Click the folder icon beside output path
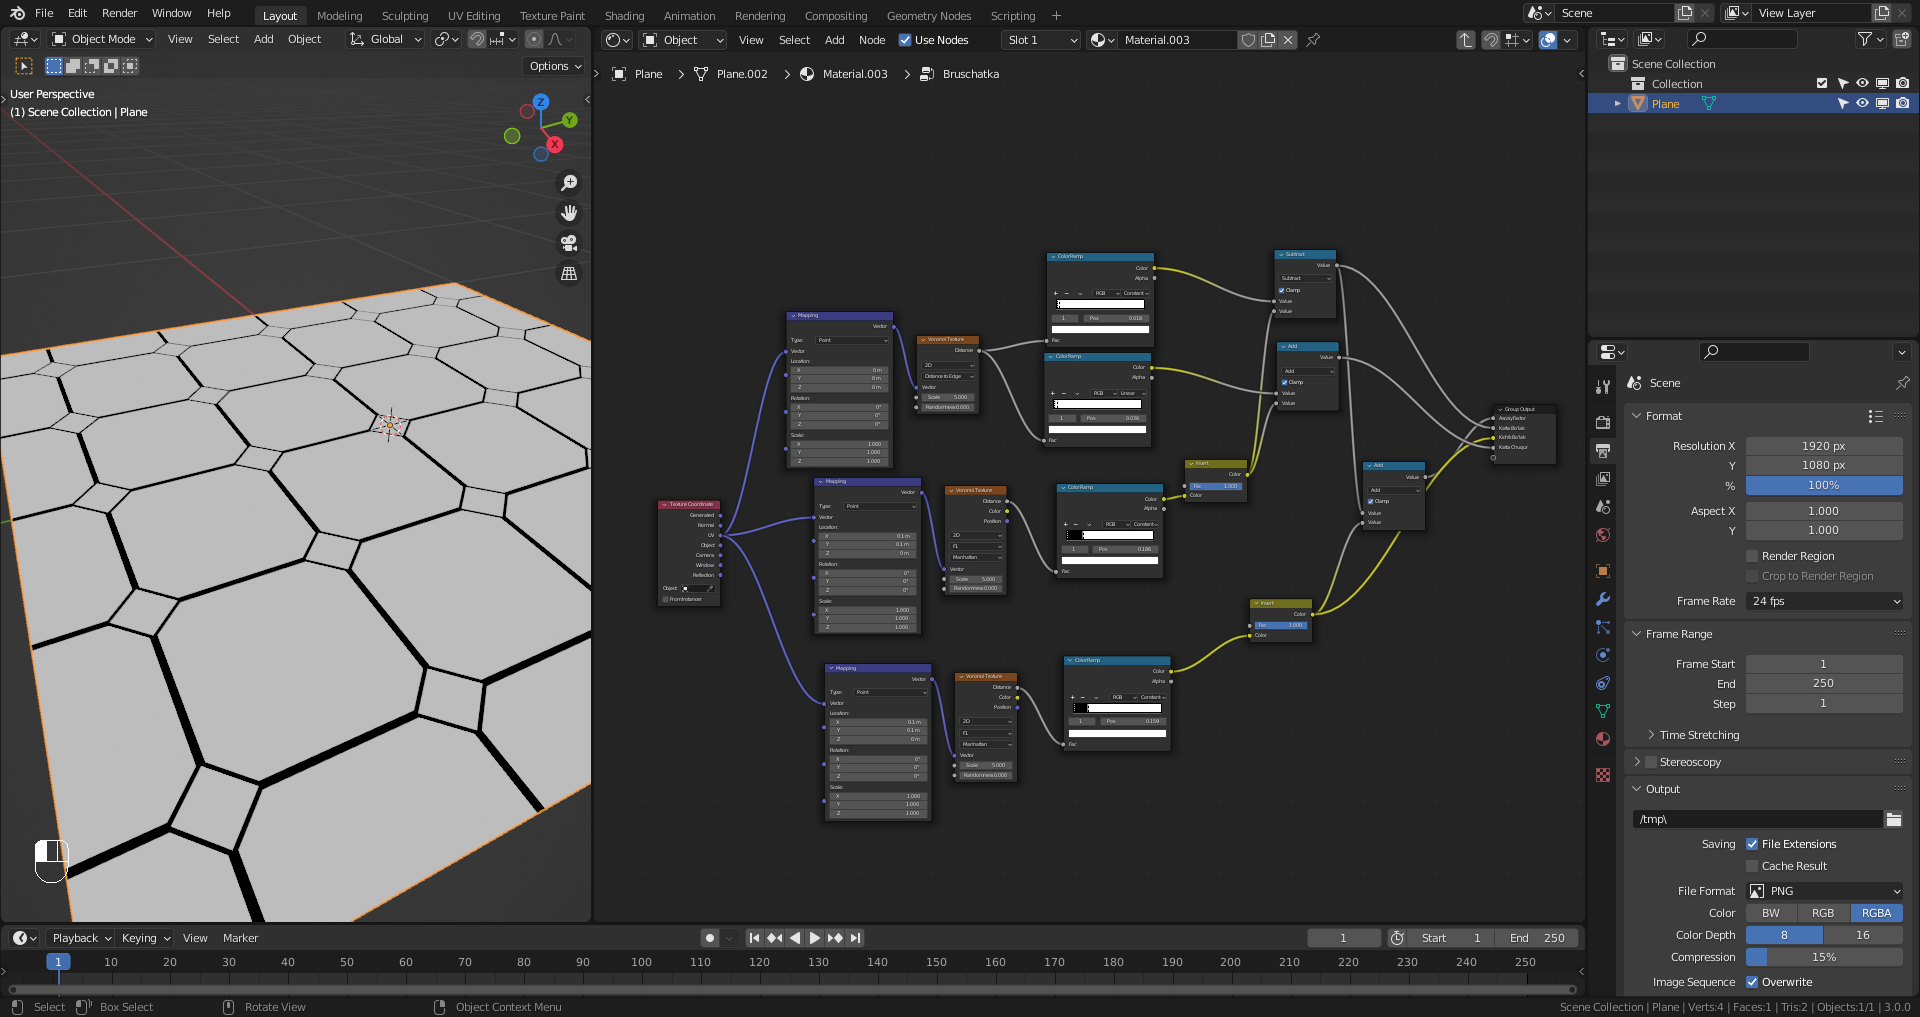This screenshot has width=1920, height=1017. [x=1893, y=819]
